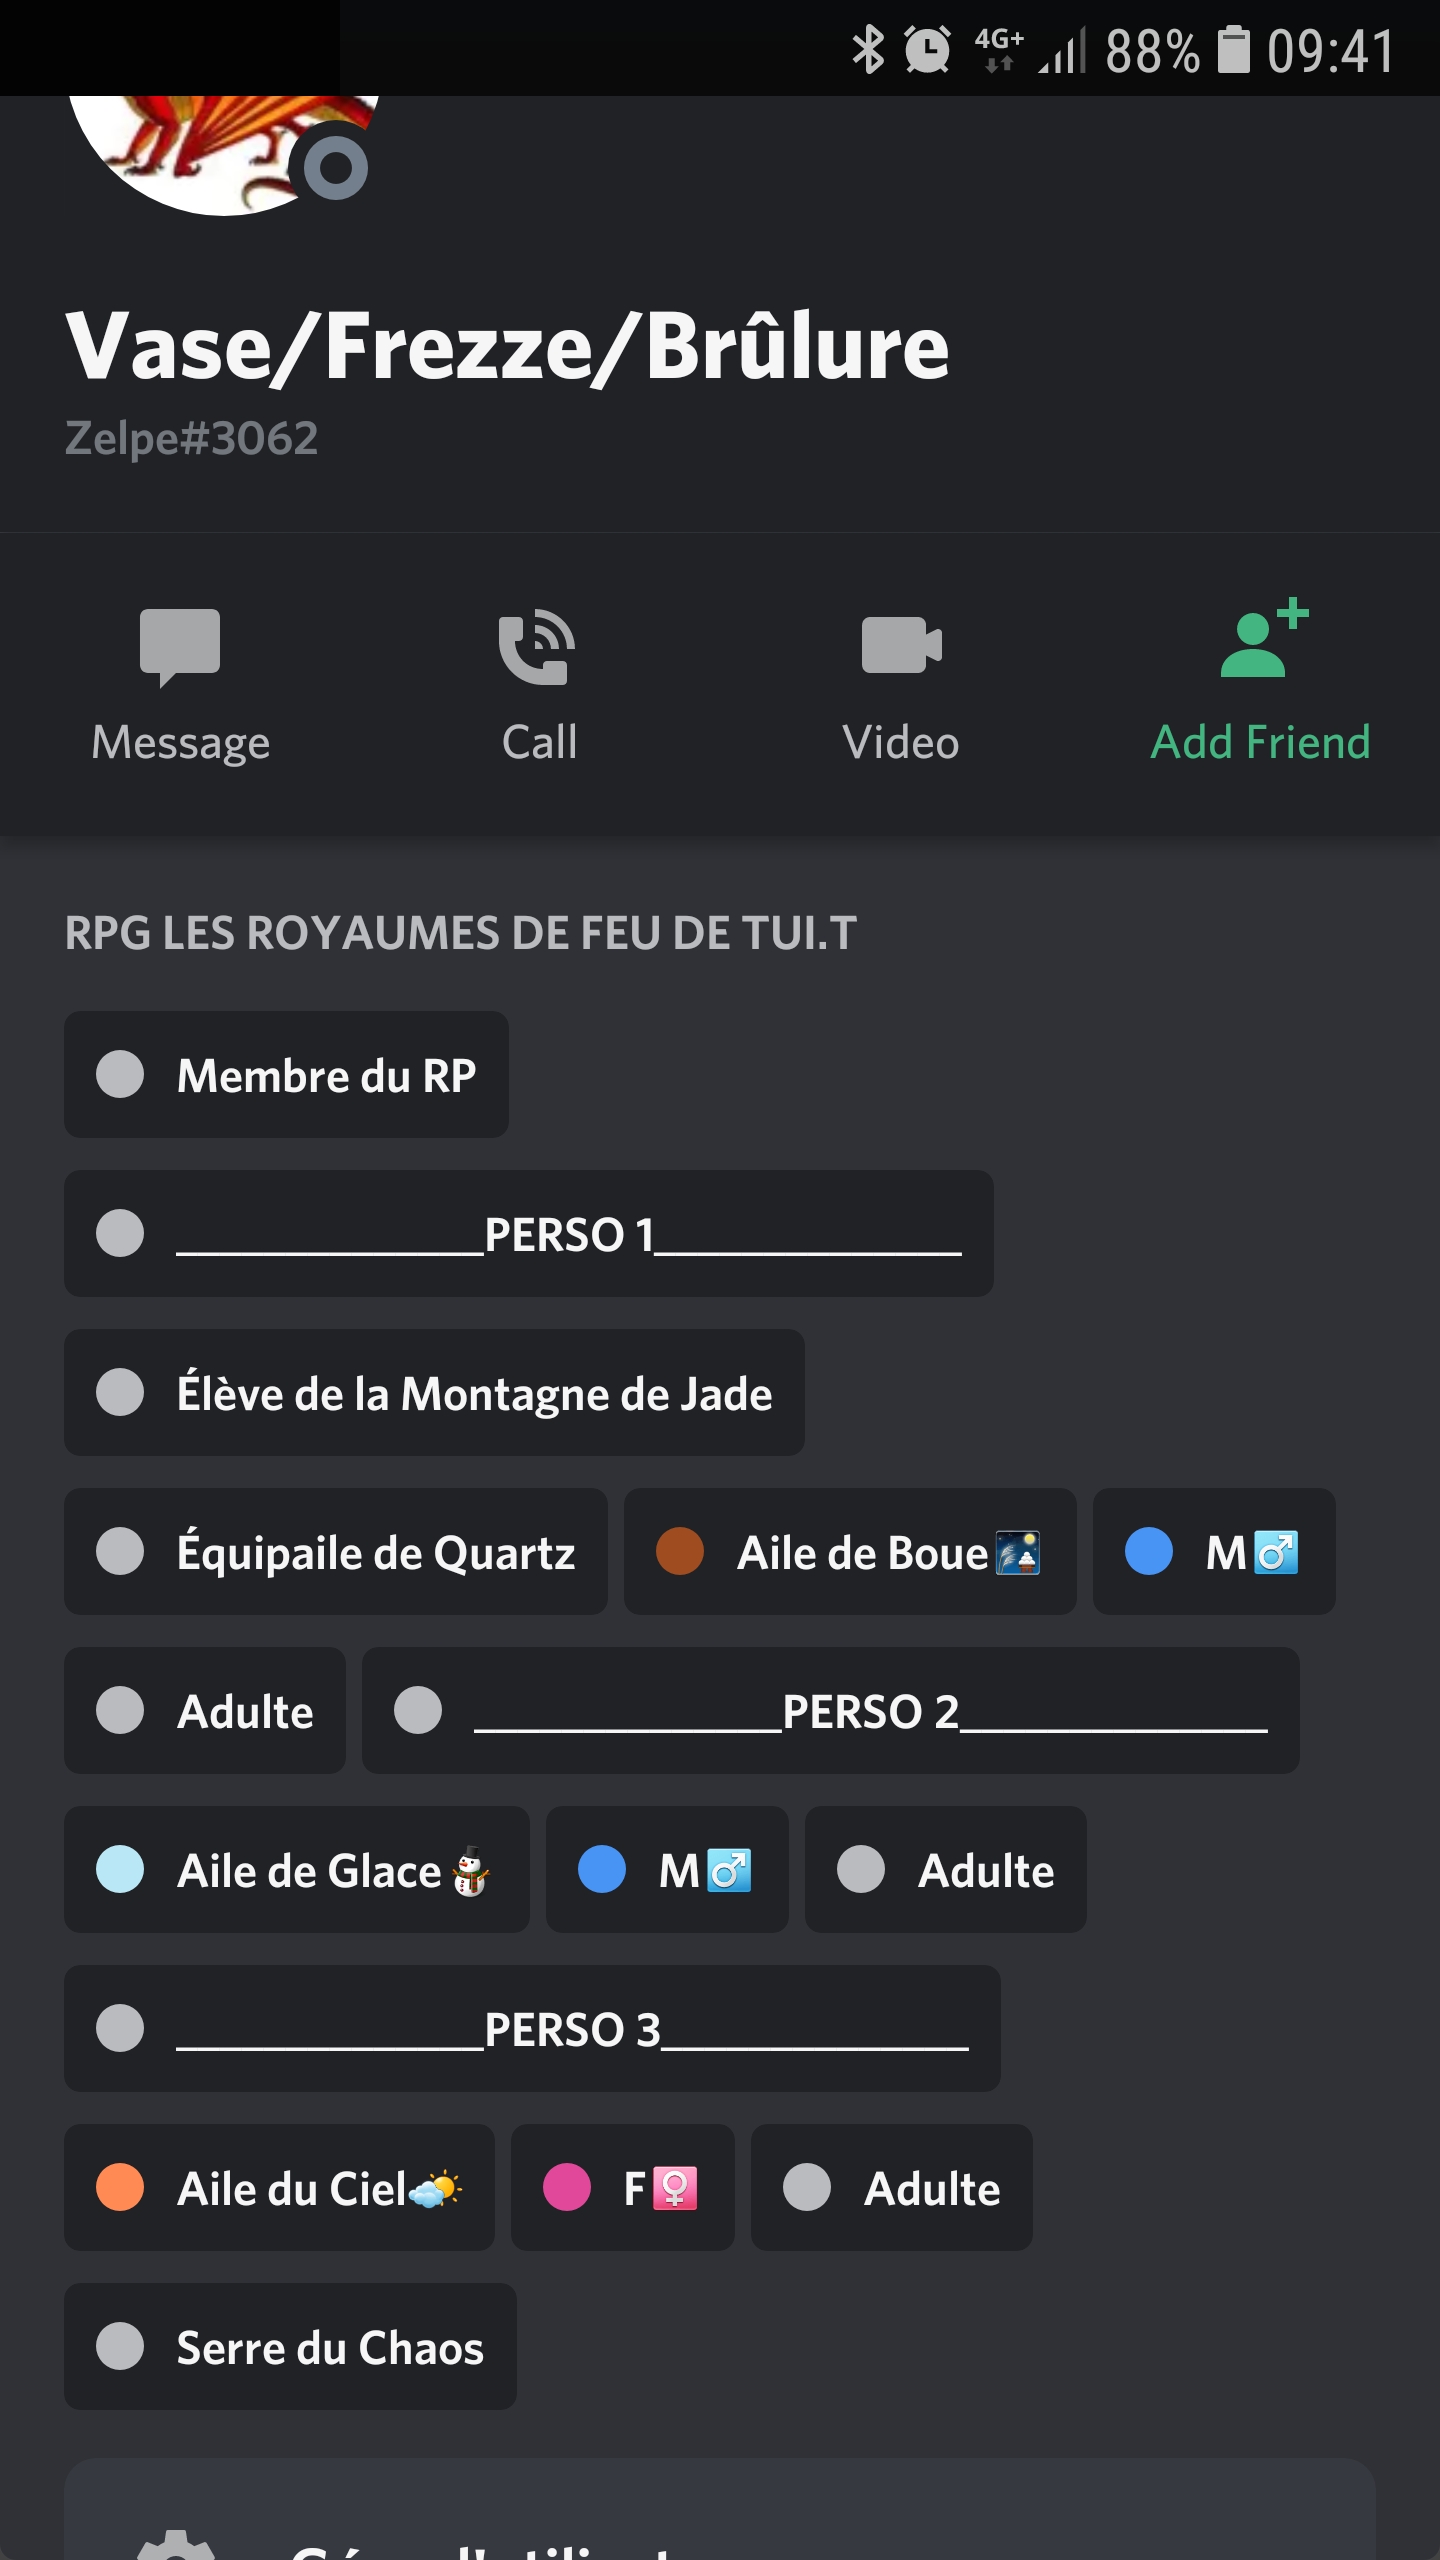Tap the pink F female role chip
The image size is (1440, 2560).
[622, 2188]
